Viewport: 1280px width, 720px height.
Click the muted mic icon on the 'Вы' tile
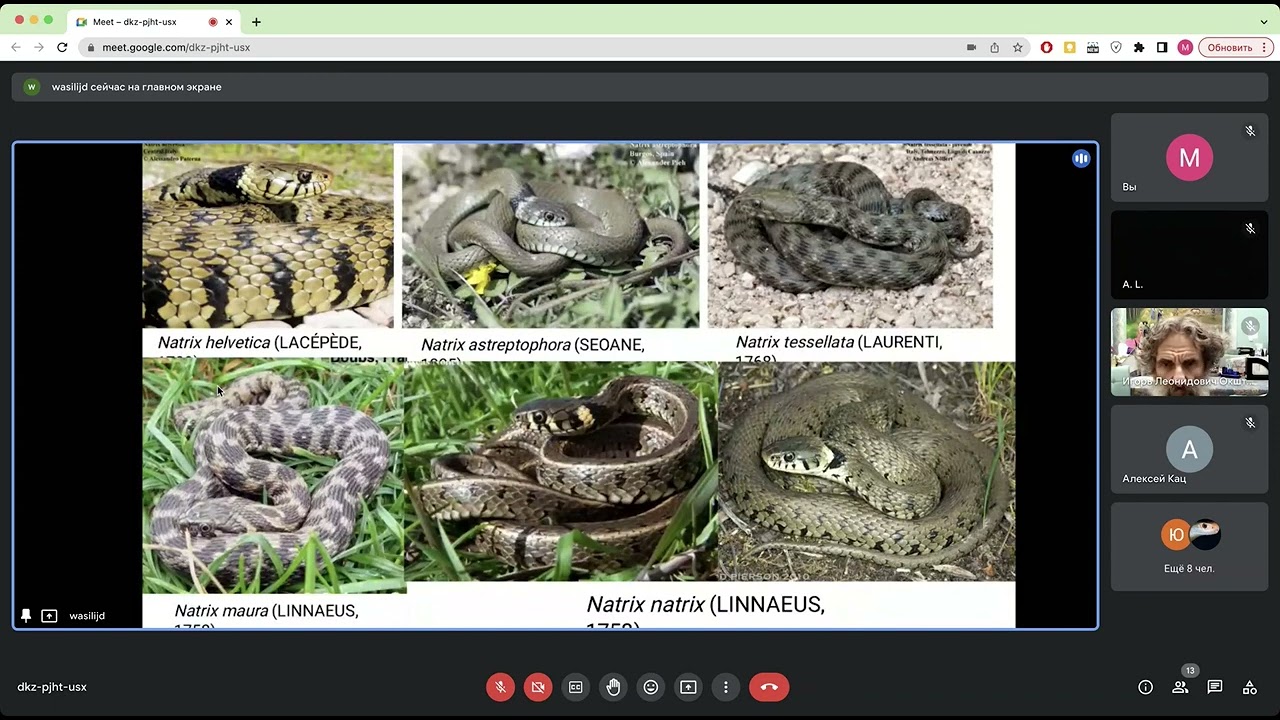tap(1250, 131)
